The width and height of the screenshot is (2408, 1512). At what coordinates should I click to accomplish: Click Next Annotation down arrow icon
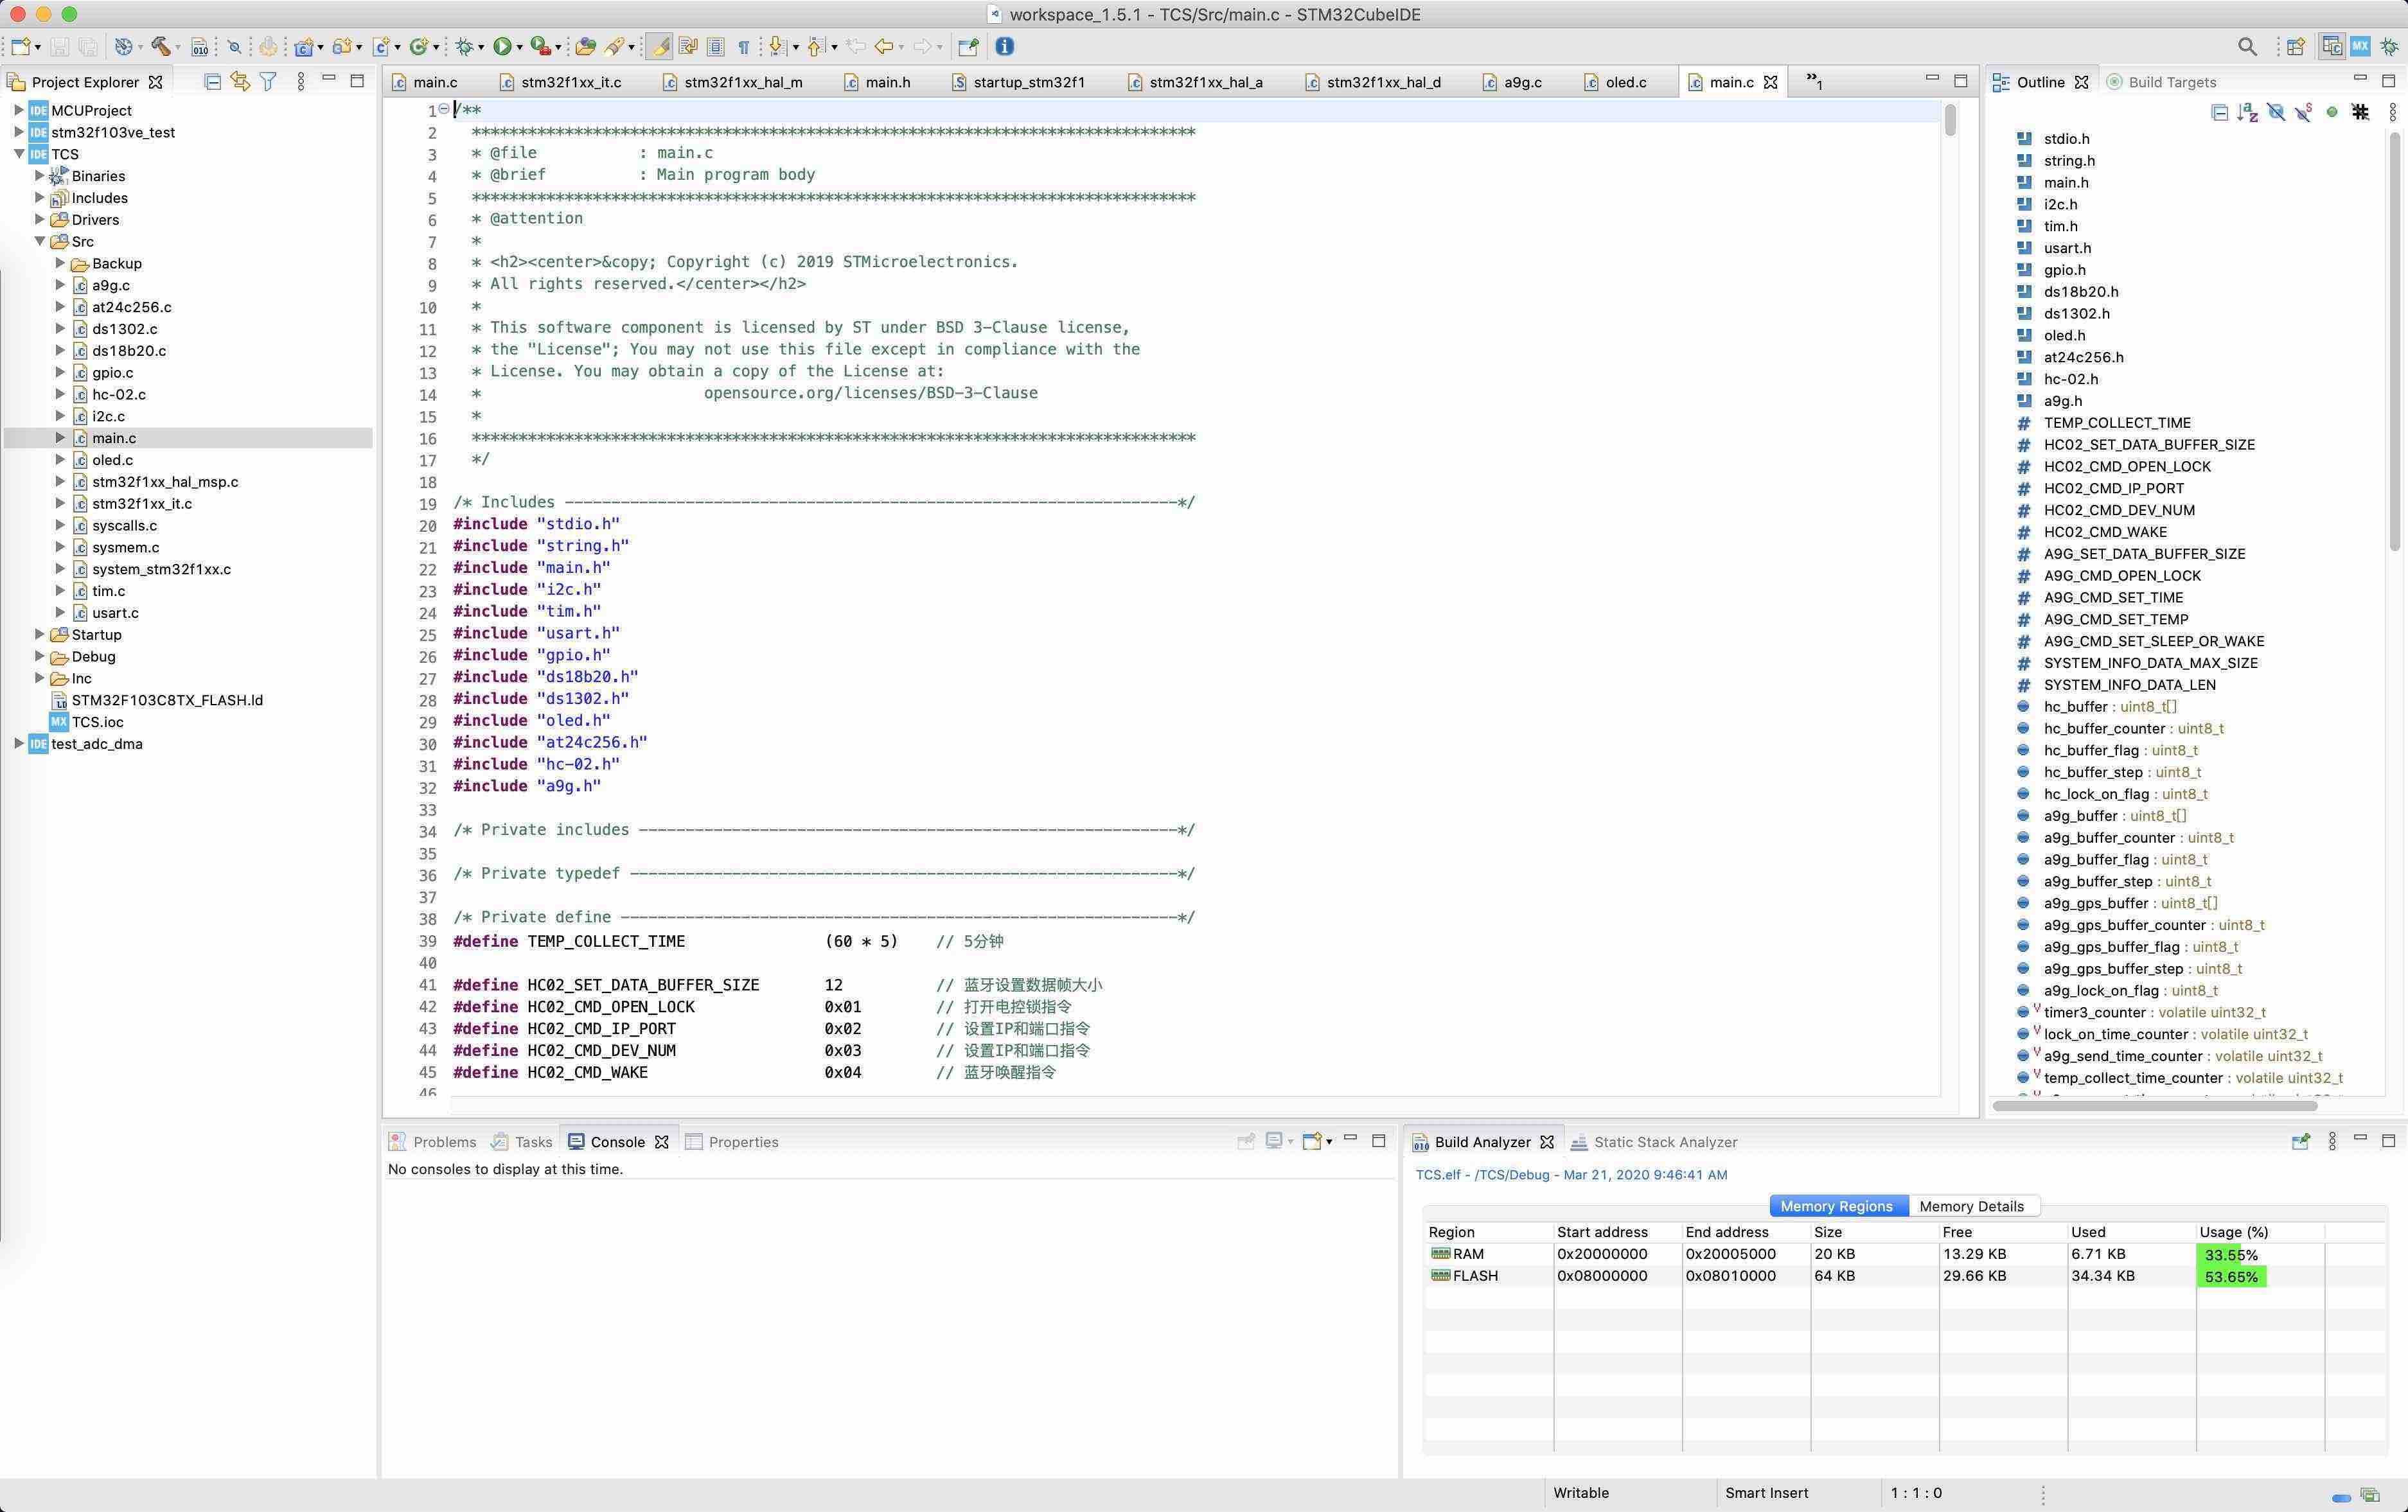[778, 47]
